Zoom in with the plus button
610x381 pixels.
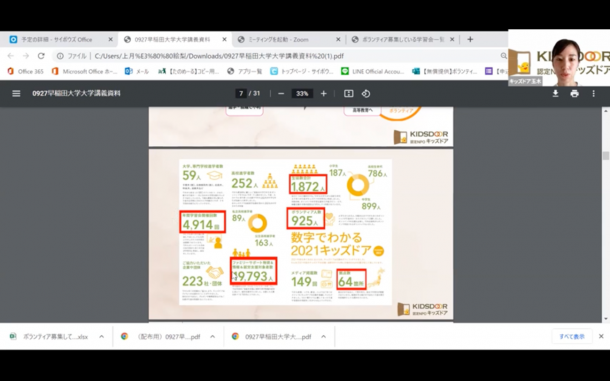(323, 93)
